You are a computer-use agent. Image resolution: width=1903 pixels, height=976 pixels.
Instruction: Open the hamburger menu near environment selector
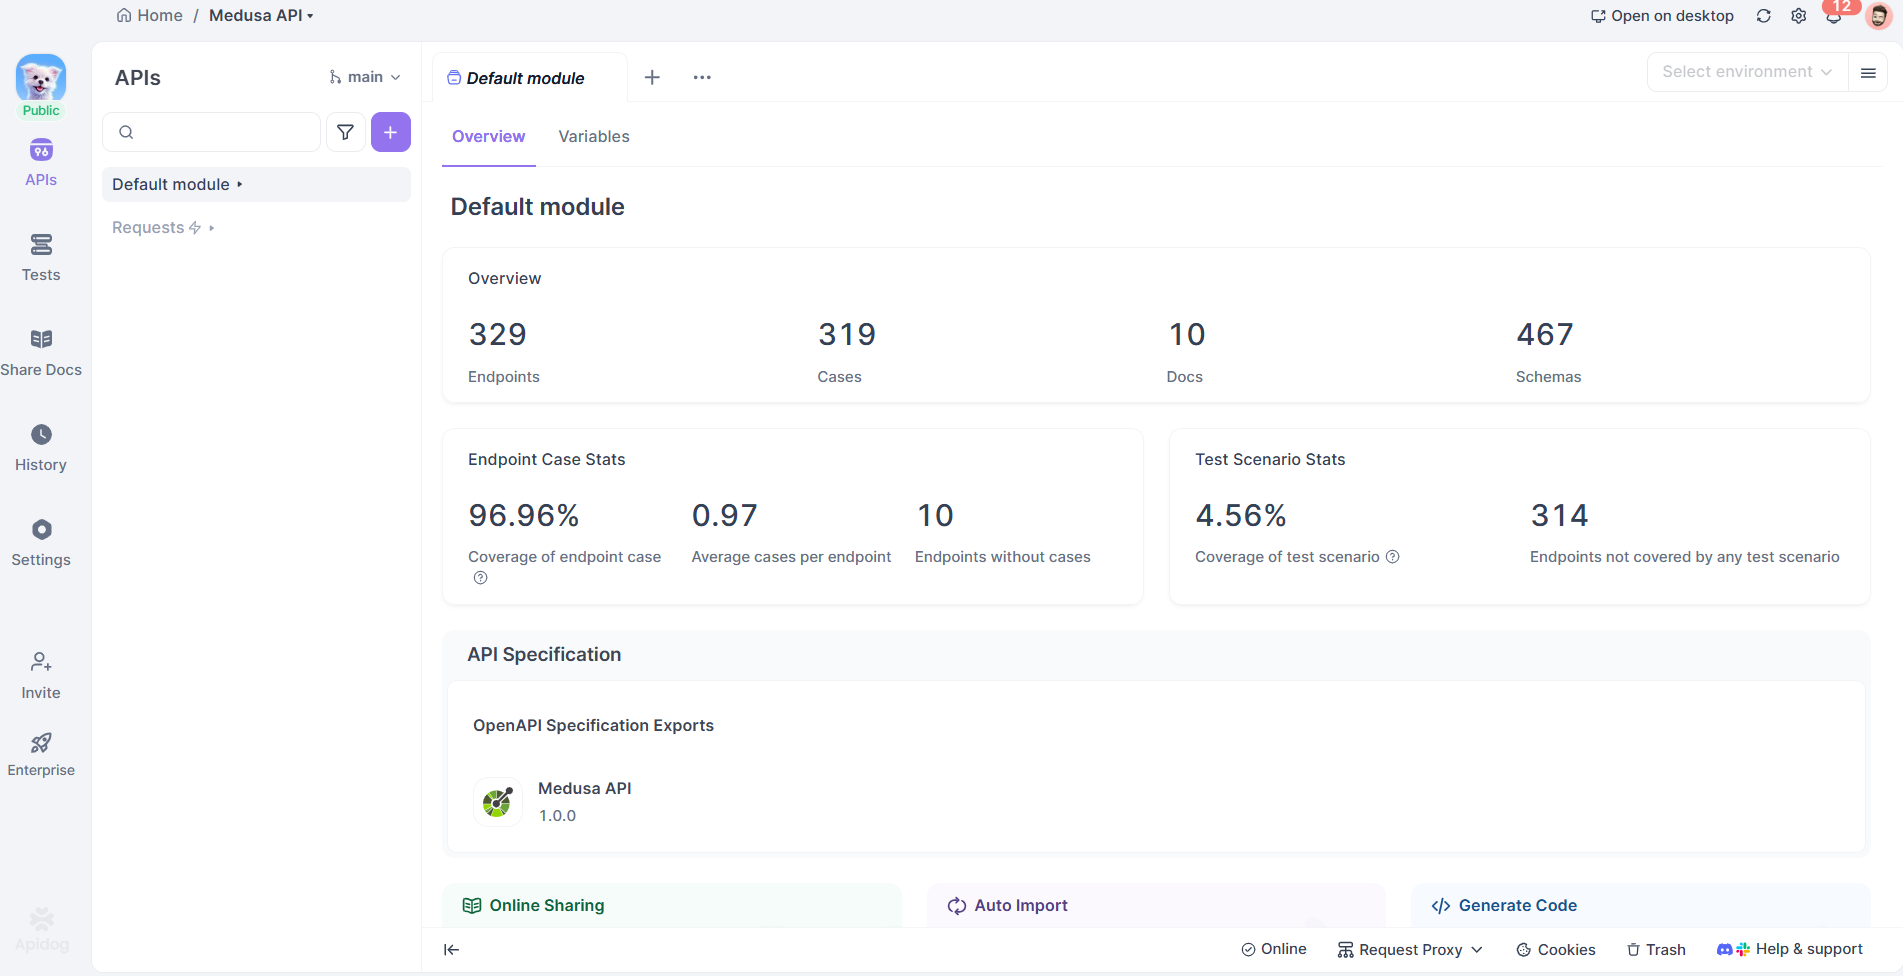[x=1868, y=72]
